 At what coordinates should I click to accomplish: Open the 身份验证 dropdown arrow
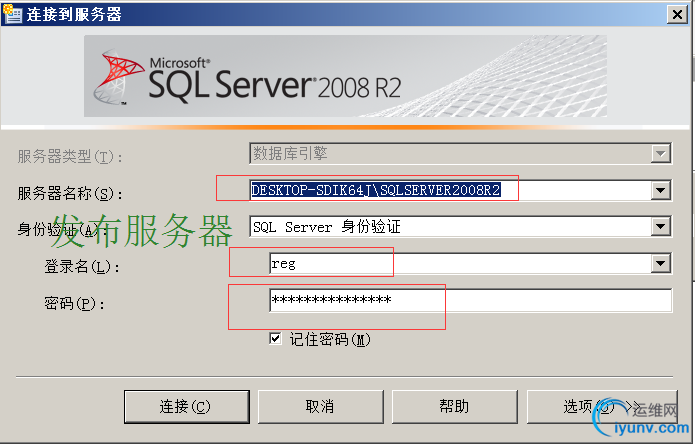click(x=660, y=227)
